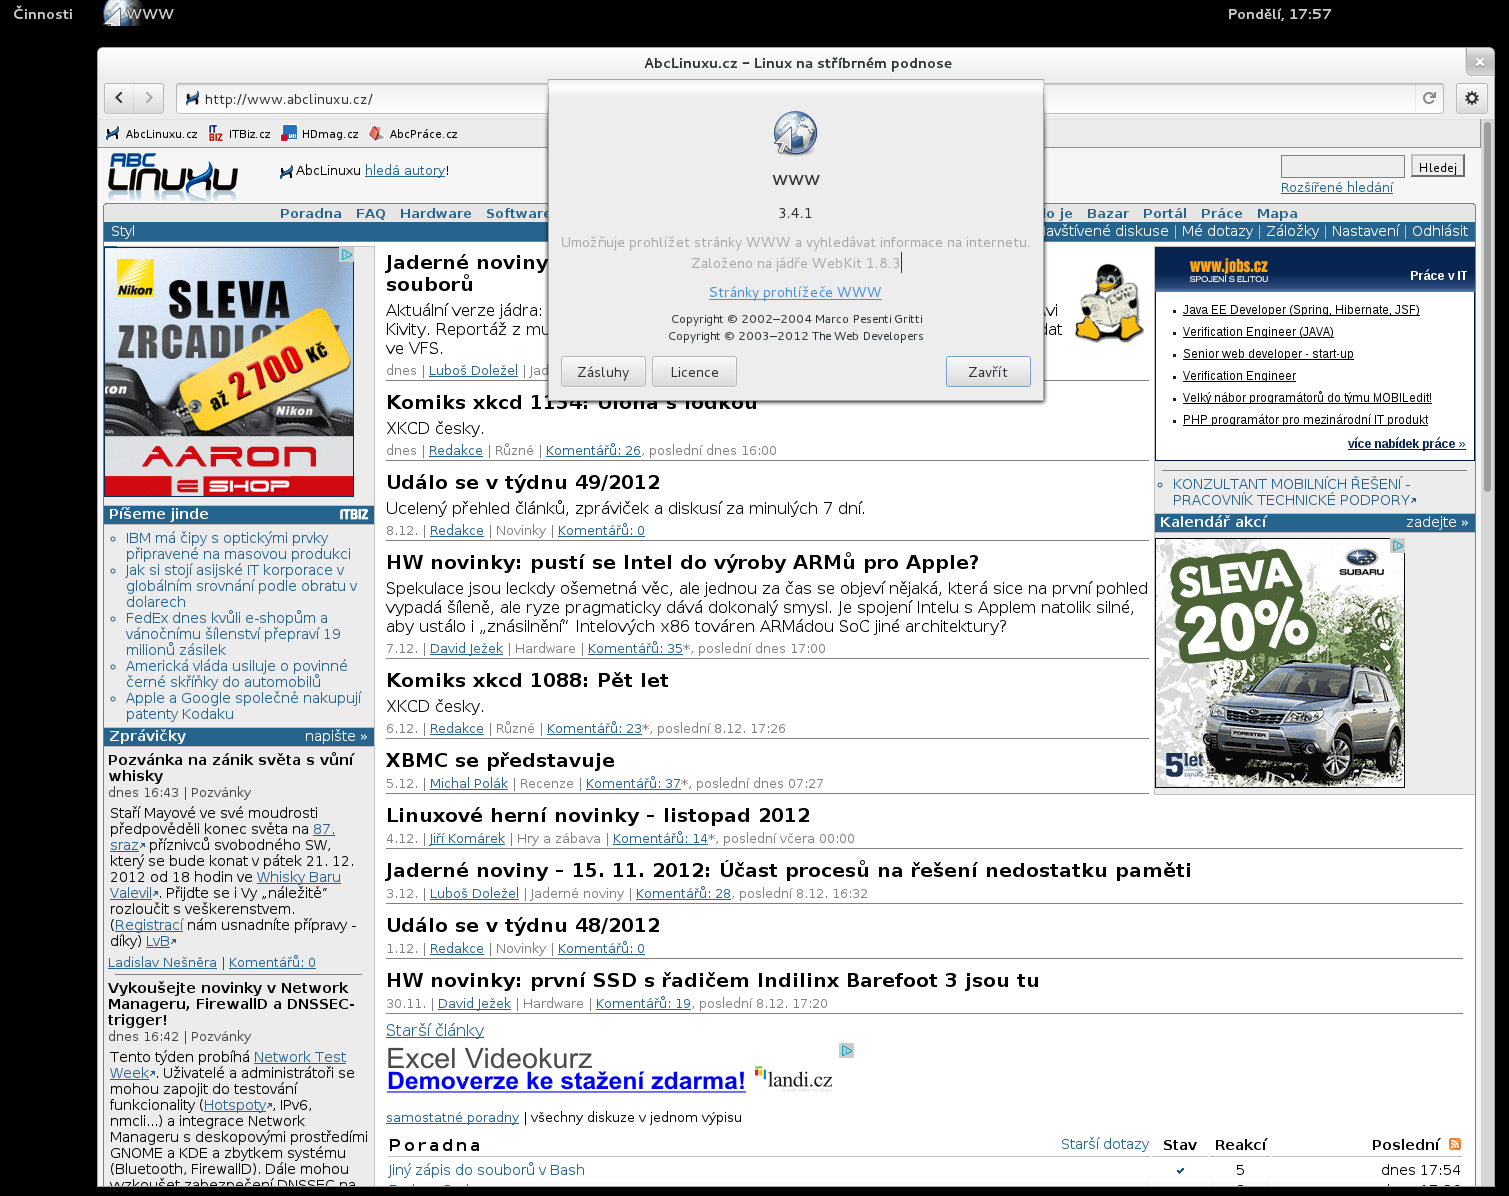Open the Demoverze ke stažení zdarma ad link
The image size is (1509, 1196).
coord(566,1081)
